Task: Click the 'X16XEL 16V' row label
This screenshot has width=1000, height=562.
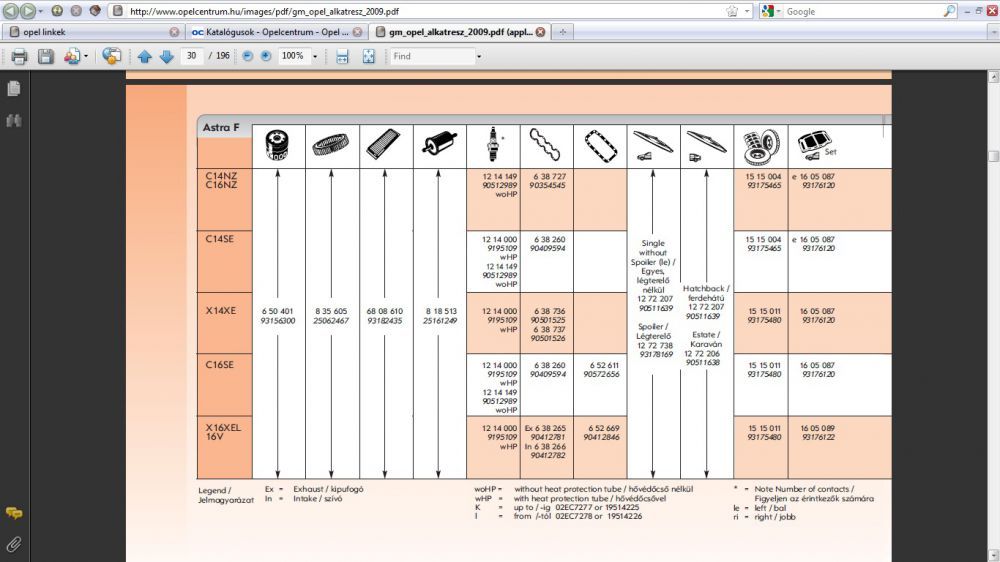Action: [223, 432]
